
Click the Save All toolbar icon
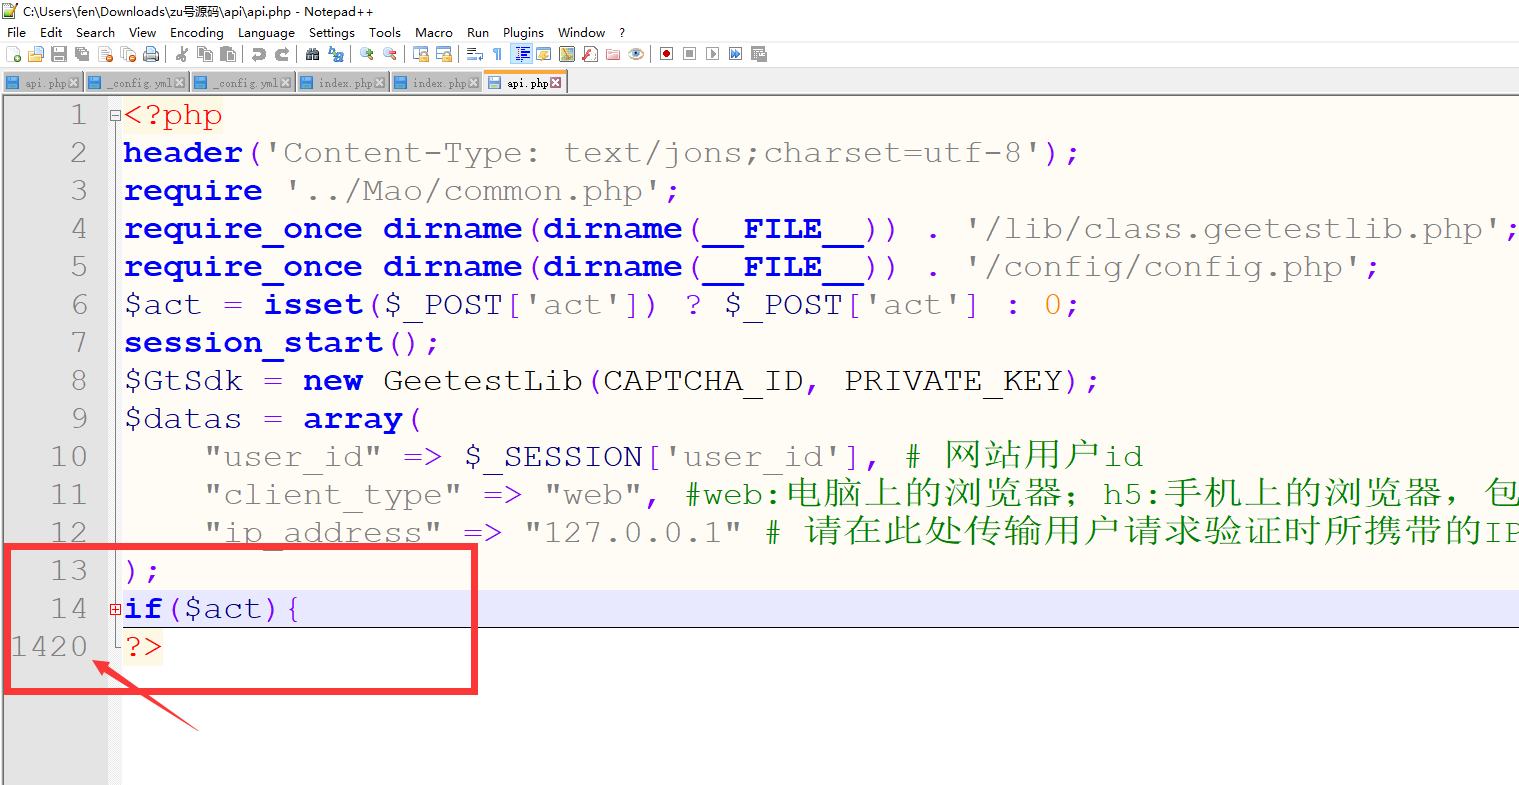pos(82,54)
